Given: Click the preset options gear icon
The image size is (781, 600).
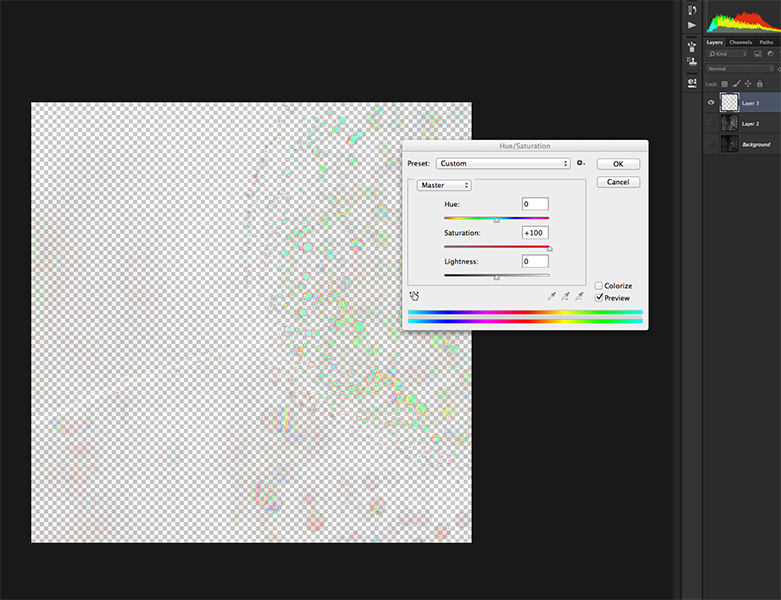Looking at the screenshot, I should pyautogui.click(x=580, y=163).
